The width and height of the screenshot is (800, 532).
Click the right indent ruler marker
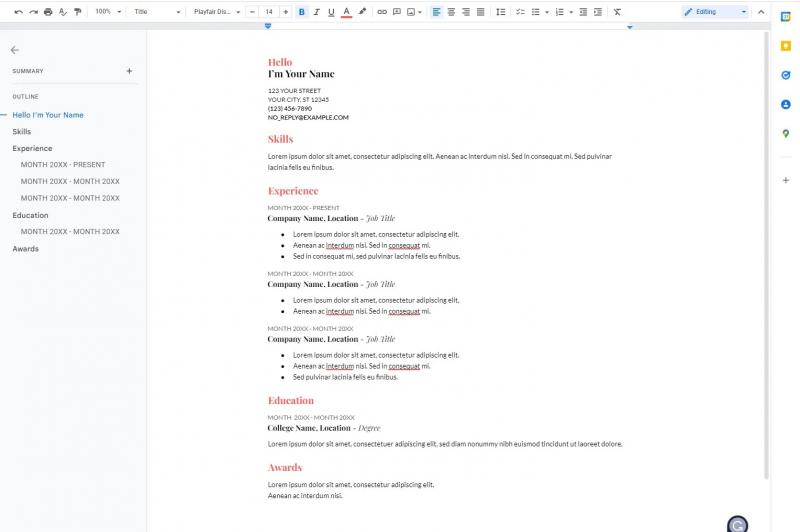click(630, 27)
